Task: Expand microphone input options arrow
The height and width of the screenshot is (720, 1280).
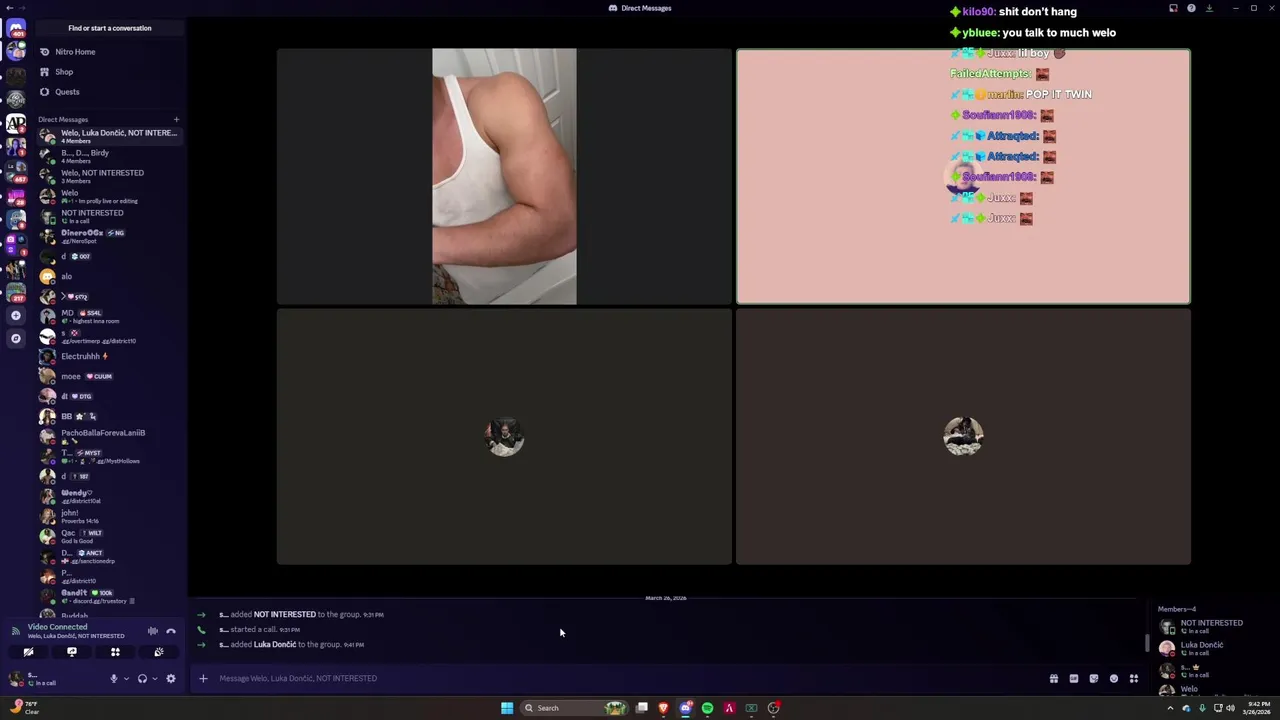Action: 126,679
